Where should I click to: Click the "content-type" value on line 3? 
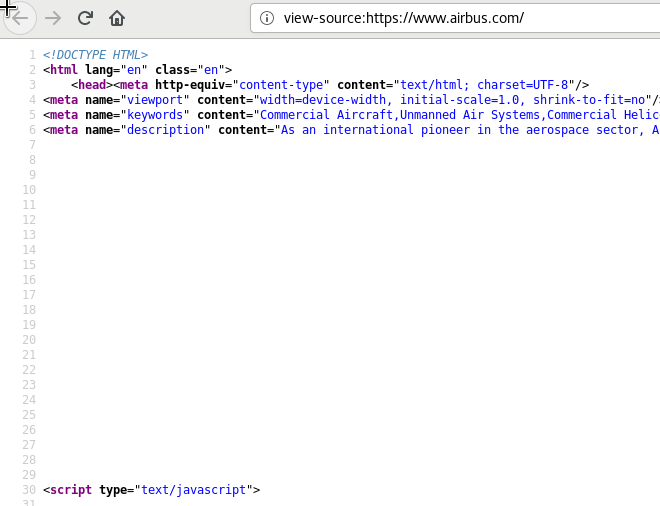(281, 85)
